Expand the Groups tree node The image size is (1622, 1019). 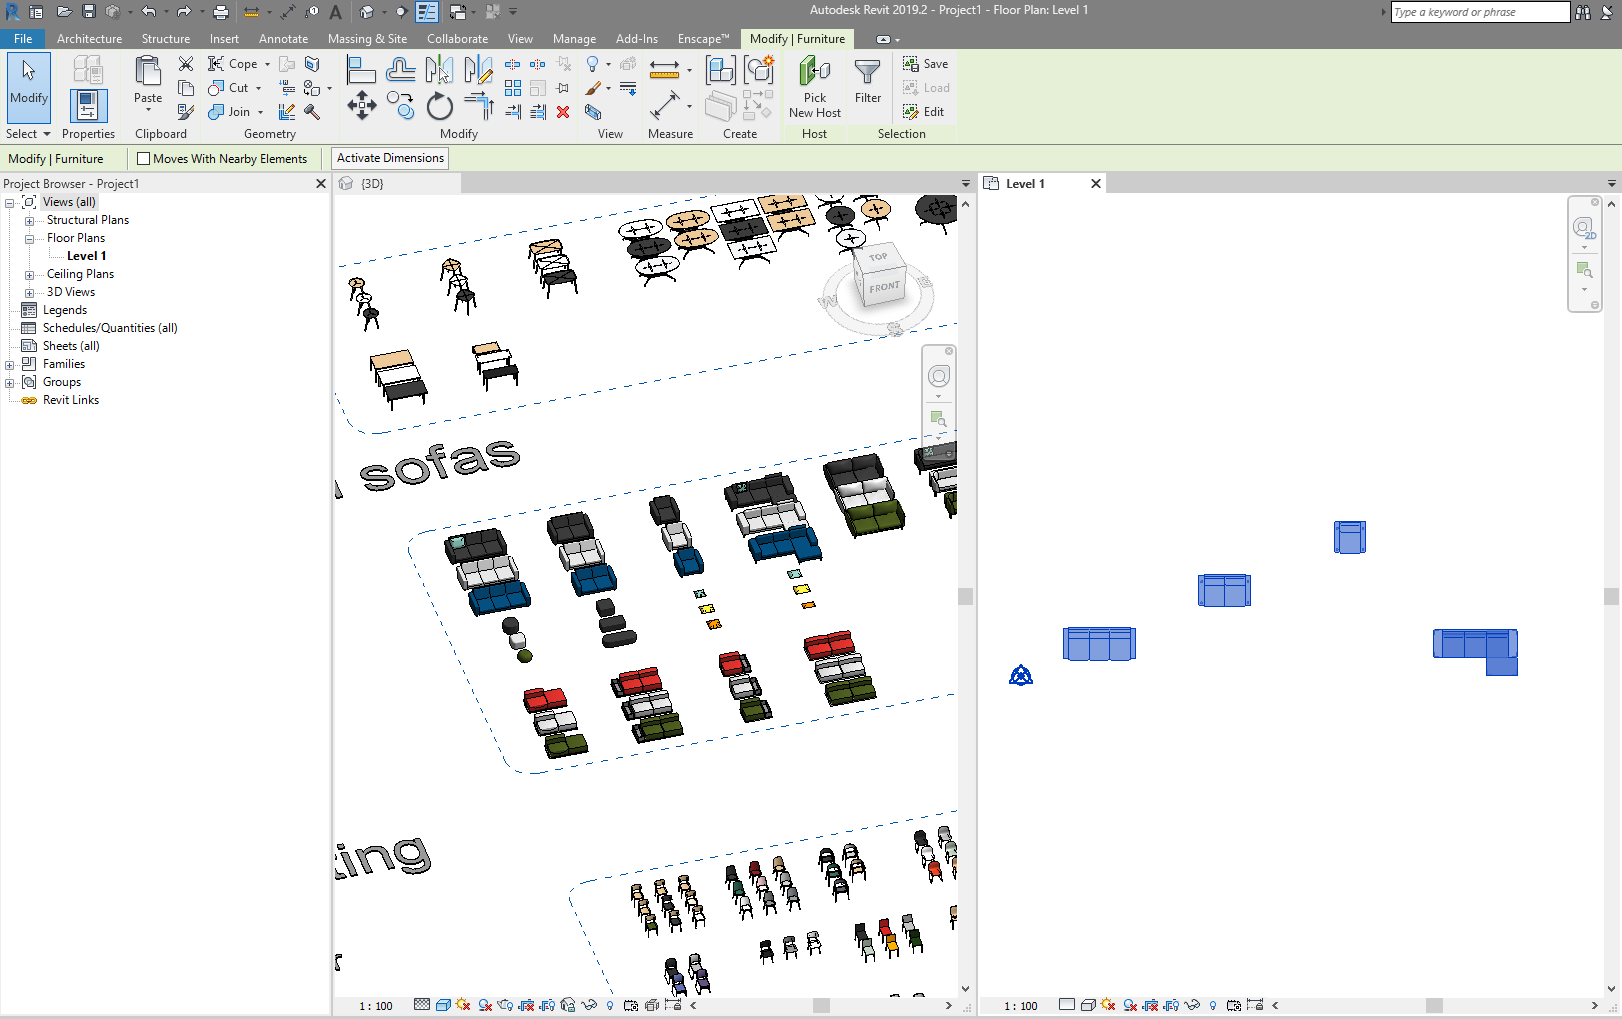pos(9,383)
